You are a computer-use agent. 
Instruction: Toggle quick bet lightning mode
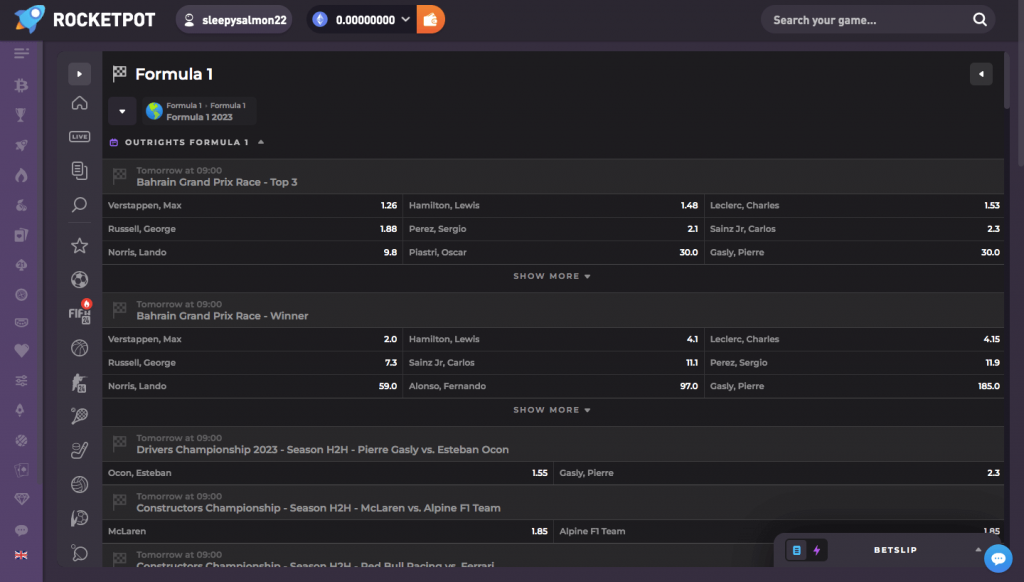[x=817, y=551]
